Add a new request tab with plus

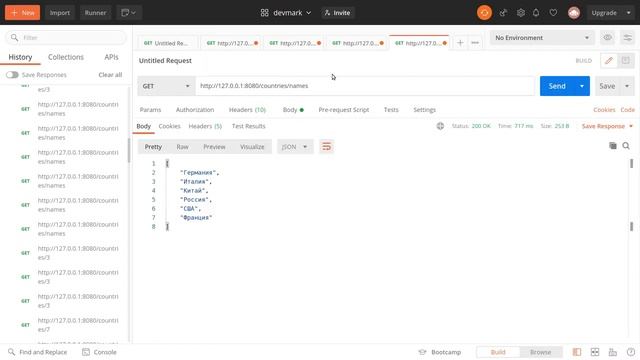460,43
